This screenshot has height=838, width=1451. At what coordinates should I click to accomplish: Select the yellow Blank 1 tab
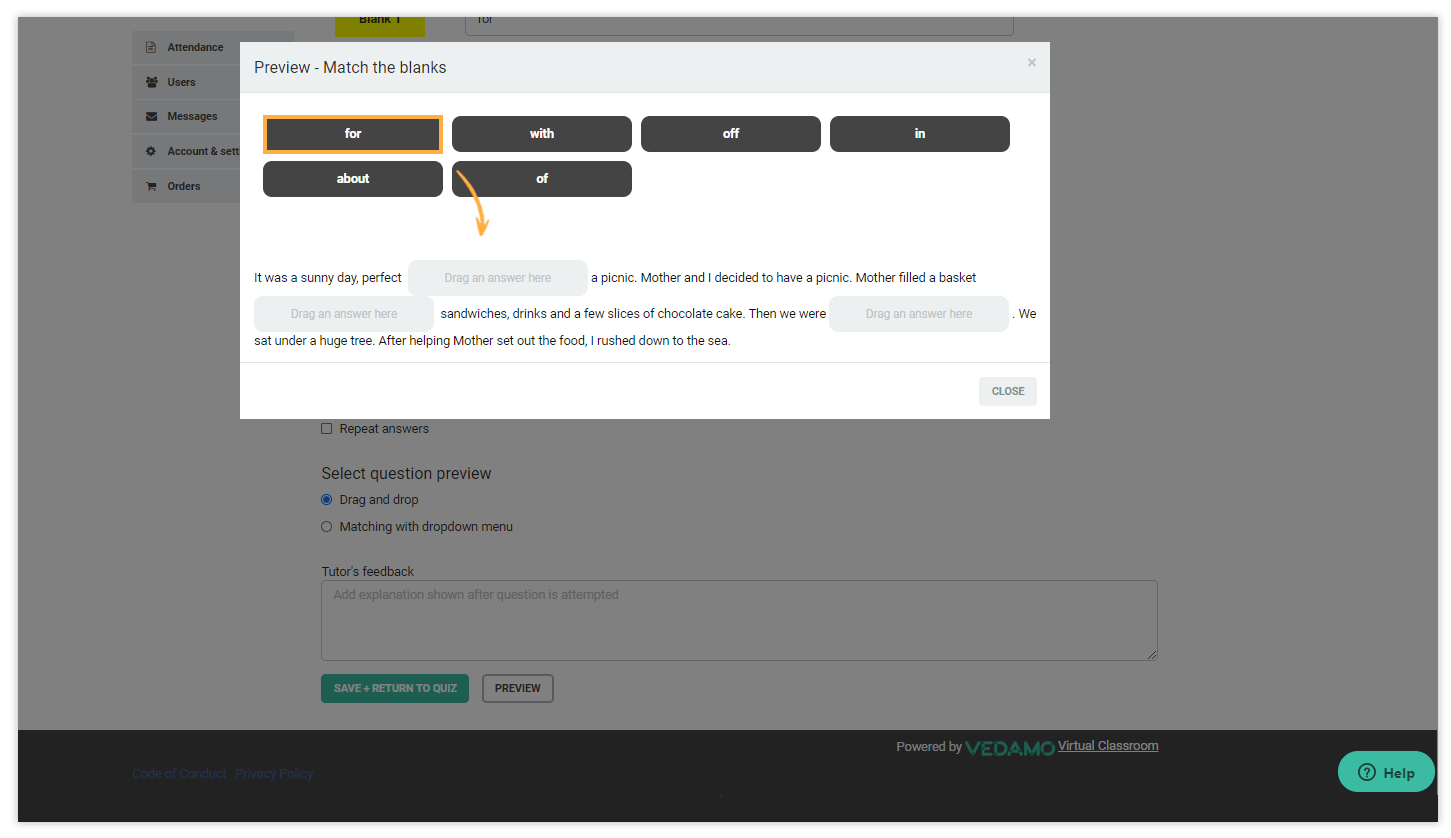coord(380,19)
